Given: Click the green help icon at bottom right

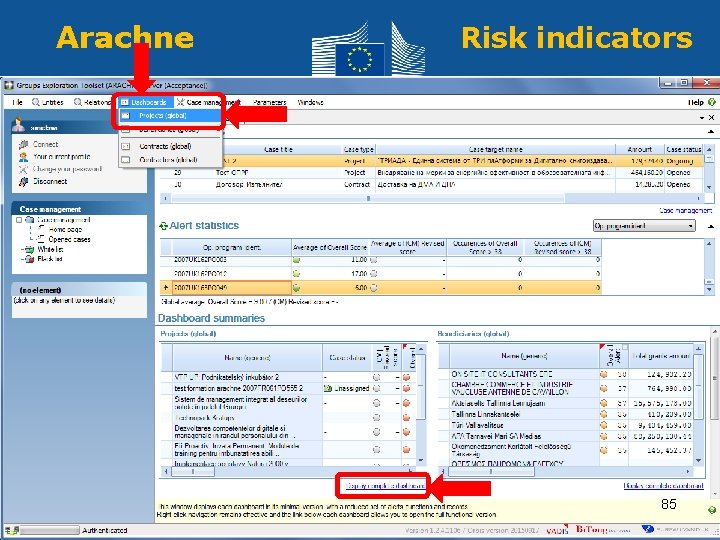Looking at the screenshot, I should (712, 510).
